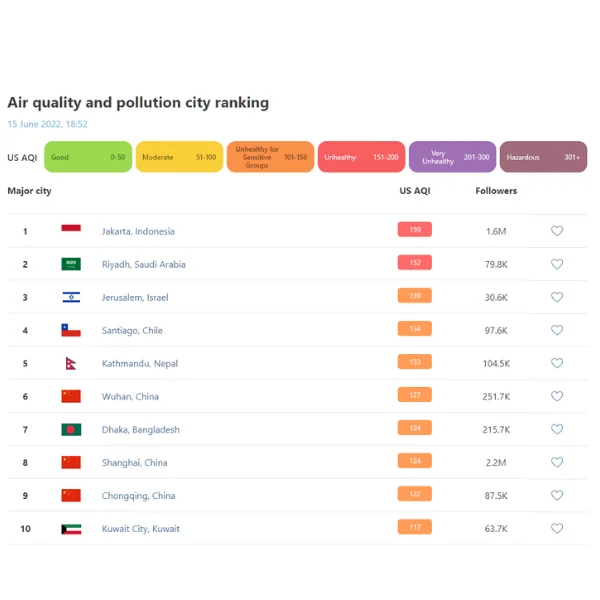Image resolution: width=600 pixels, height=600 pixels.
Task: Click the Saudi Arabia flag icon
Action: click(x=71, y=264)
